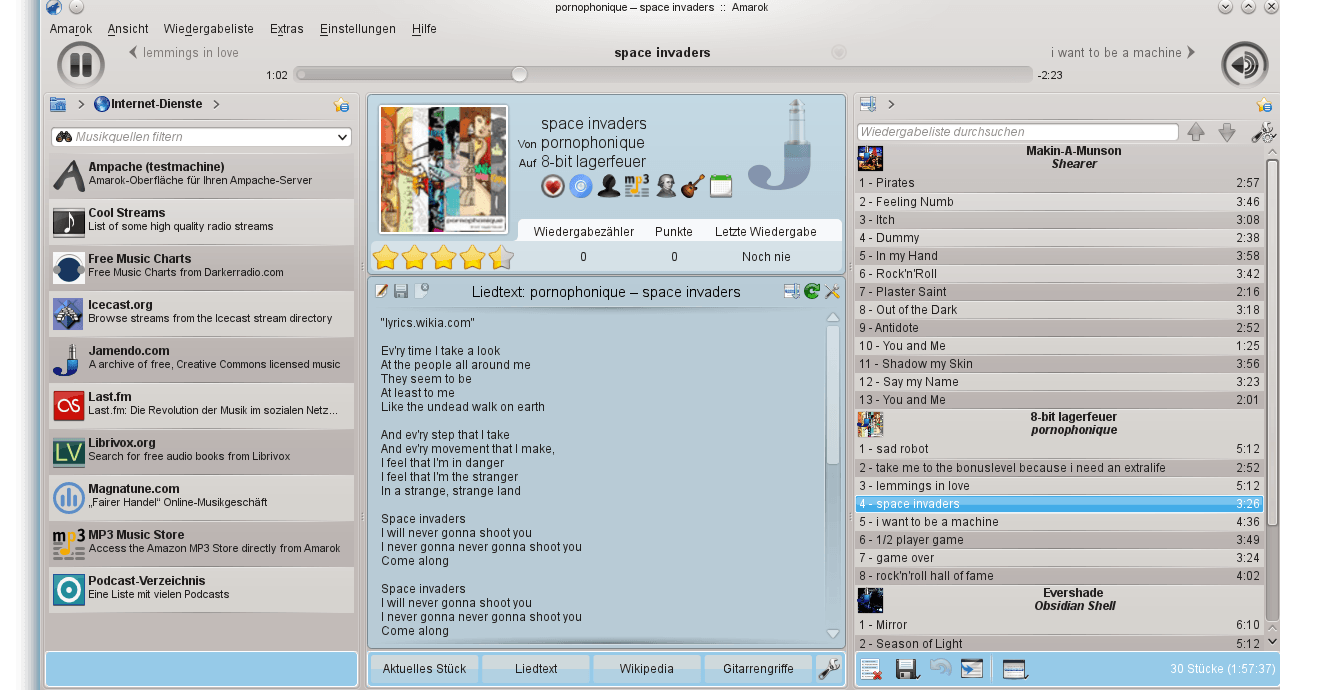Open the Hilfe menu
This screenshot has width=1326, height=690.
(x=424, y=29)
